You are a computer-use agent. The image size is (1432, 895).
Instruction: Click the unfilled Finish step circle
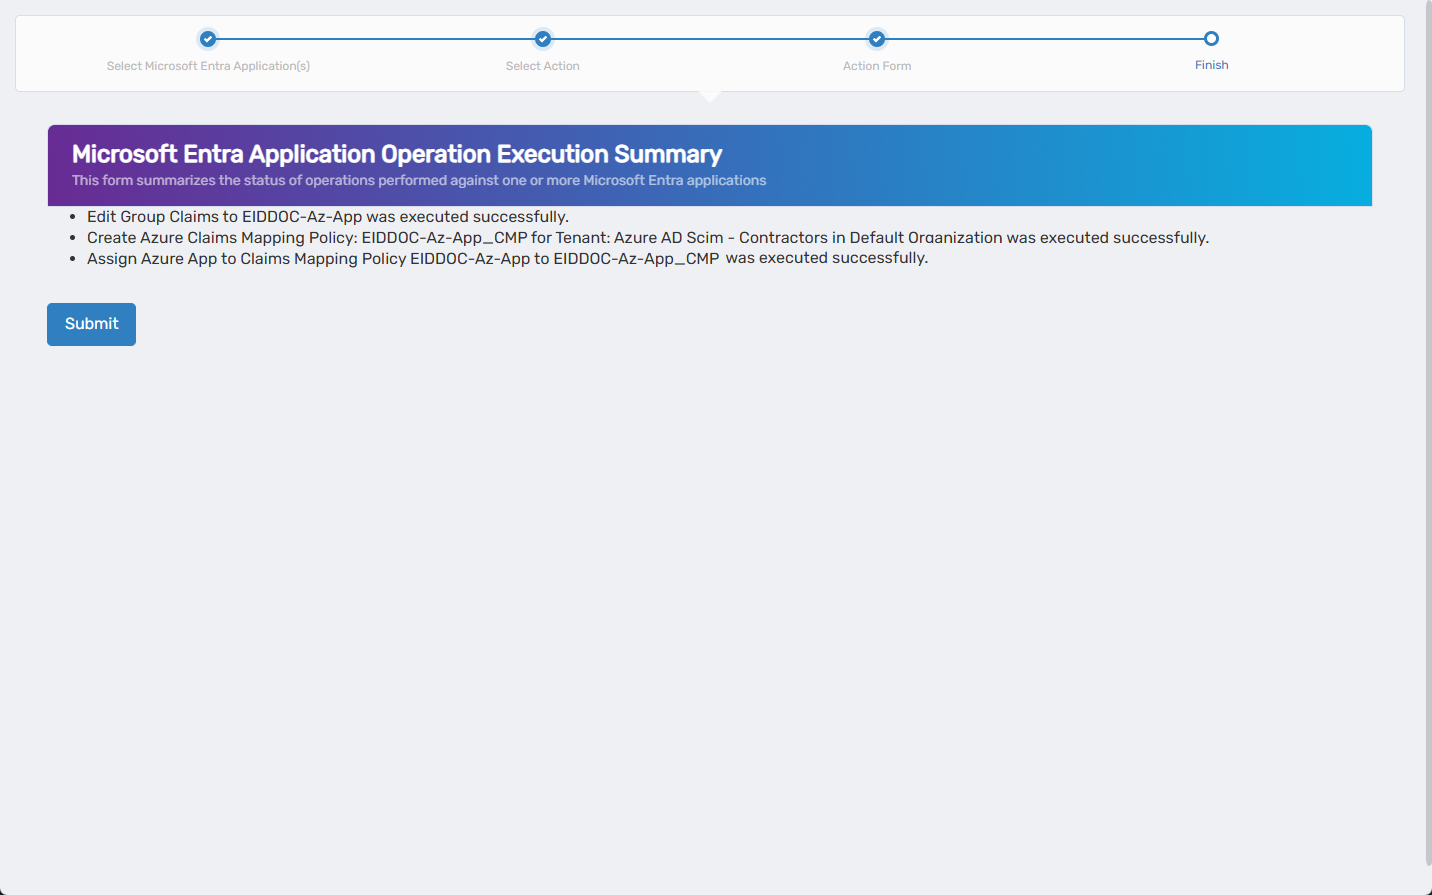click(1211, 36)
